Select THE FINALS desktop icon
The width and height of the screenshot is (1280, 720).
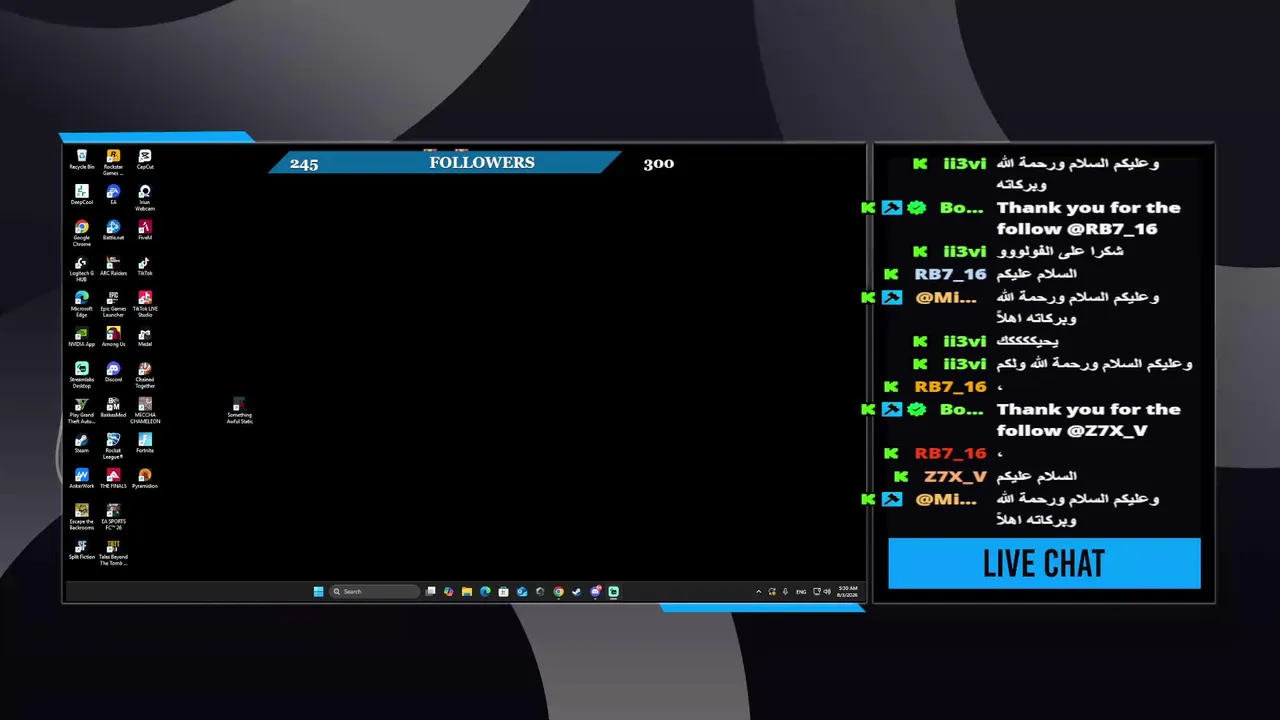click(113, 478)
